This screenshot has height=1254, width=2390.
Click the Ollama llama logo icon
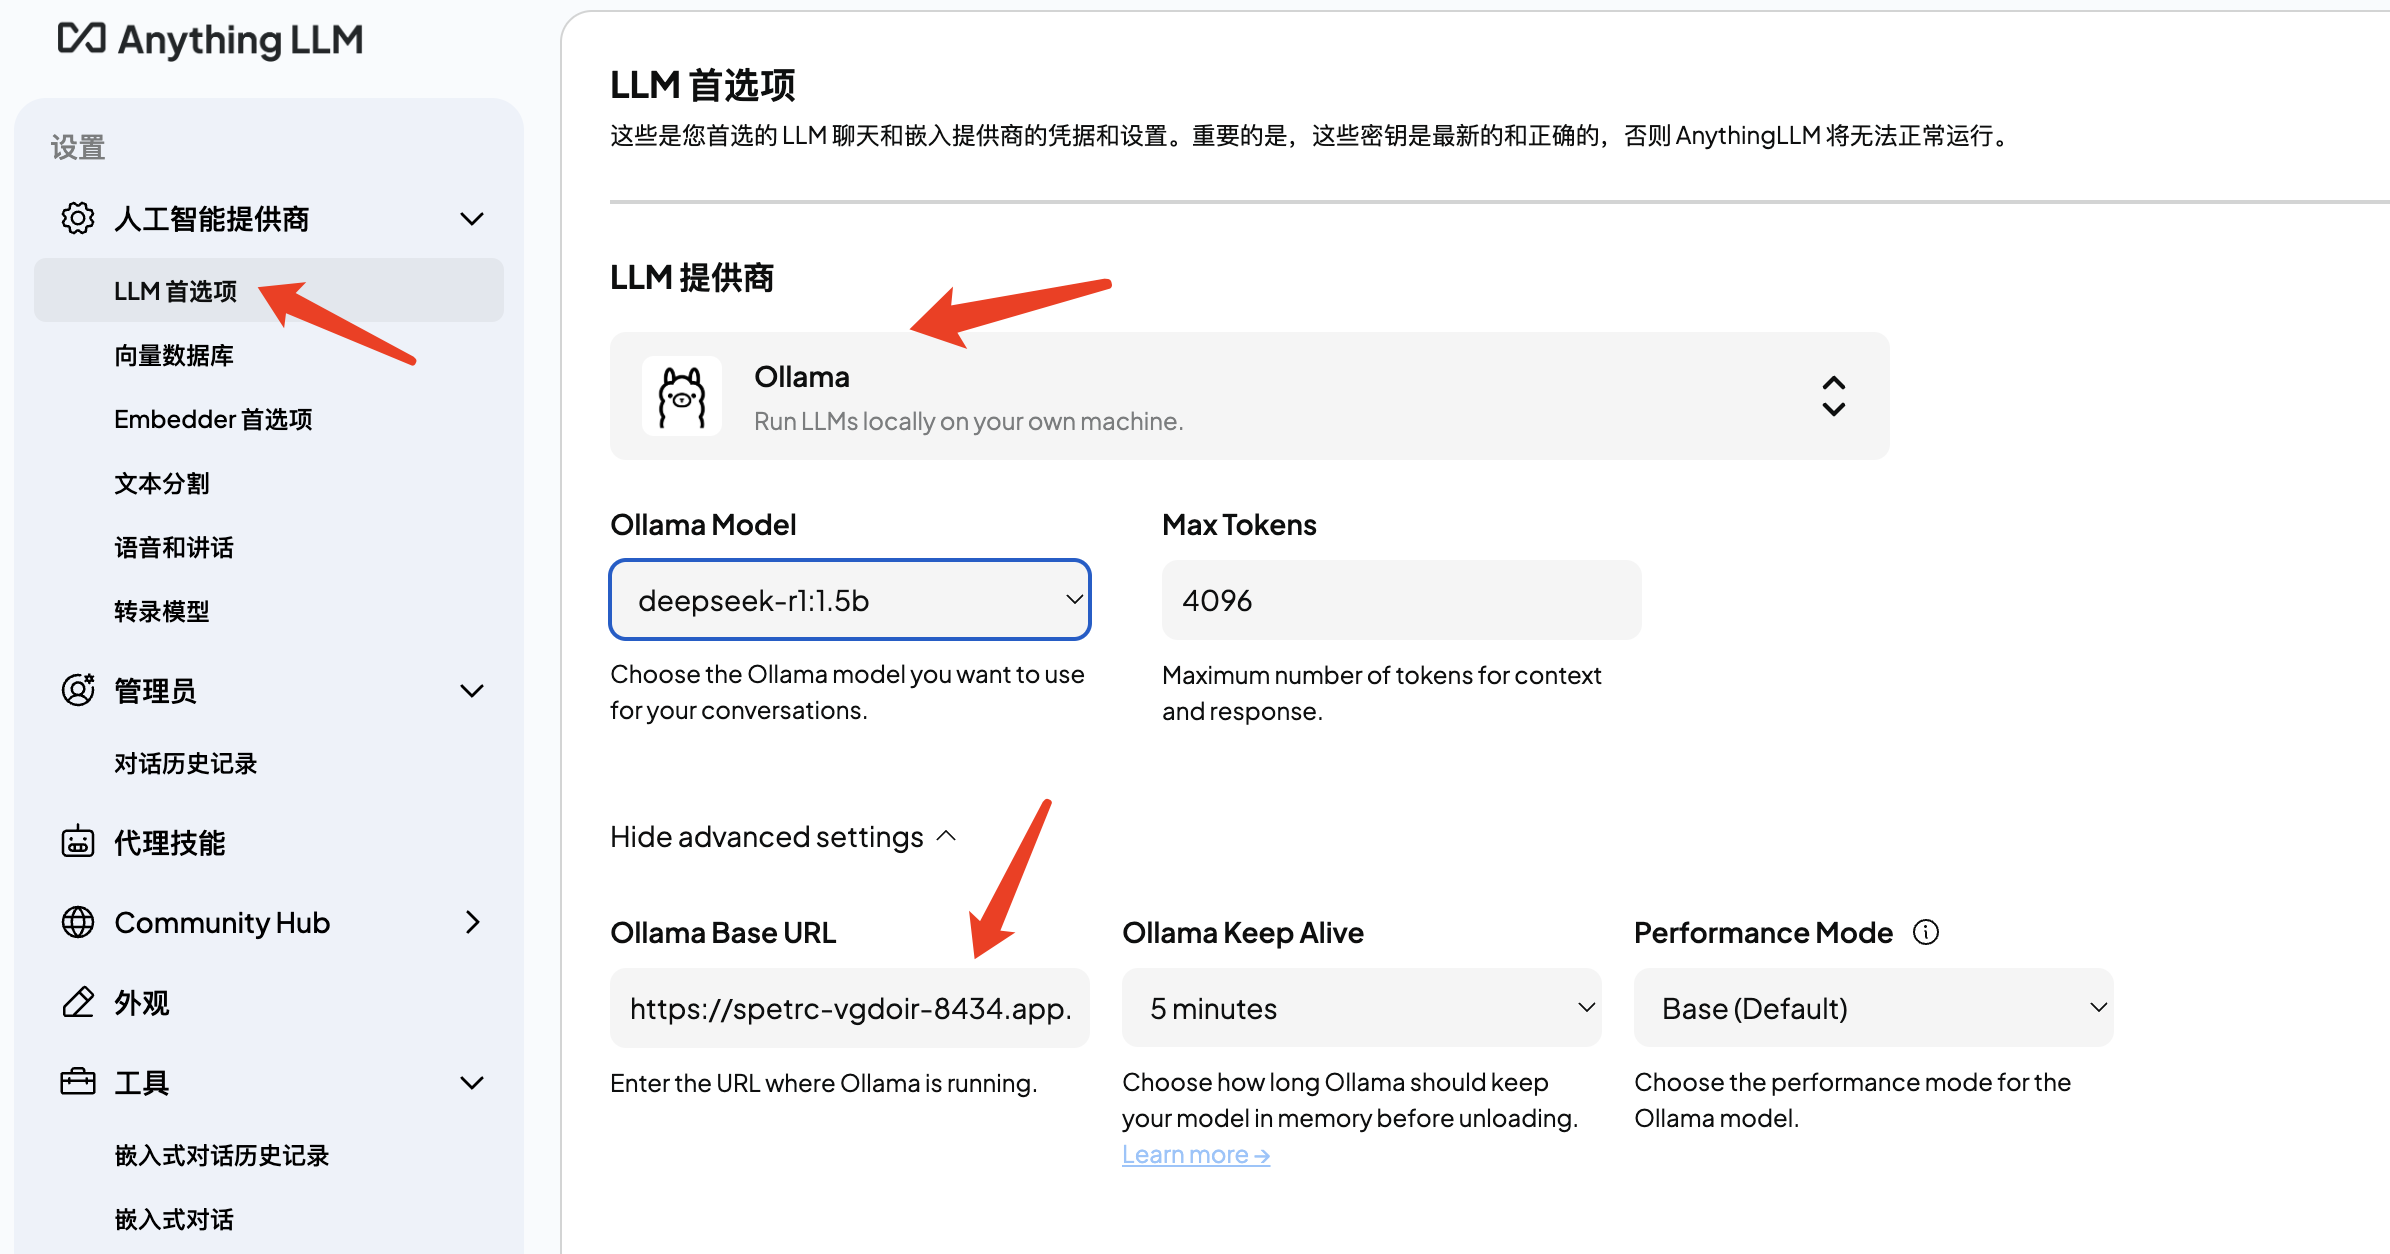point(682,396)
